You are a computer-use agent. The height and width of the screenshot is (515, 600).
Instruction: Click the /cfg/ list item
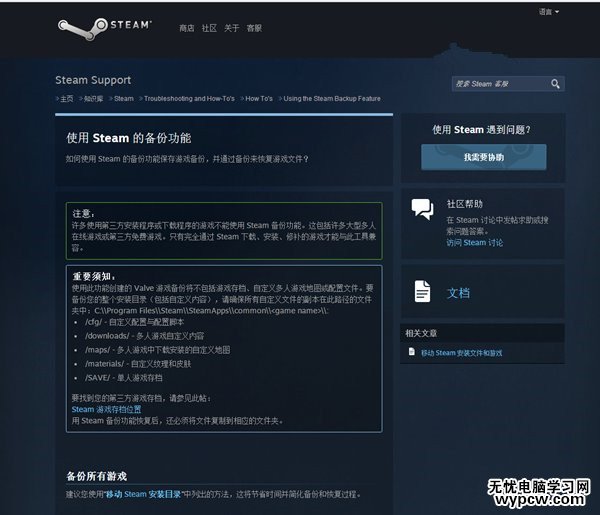click(134, 322)
